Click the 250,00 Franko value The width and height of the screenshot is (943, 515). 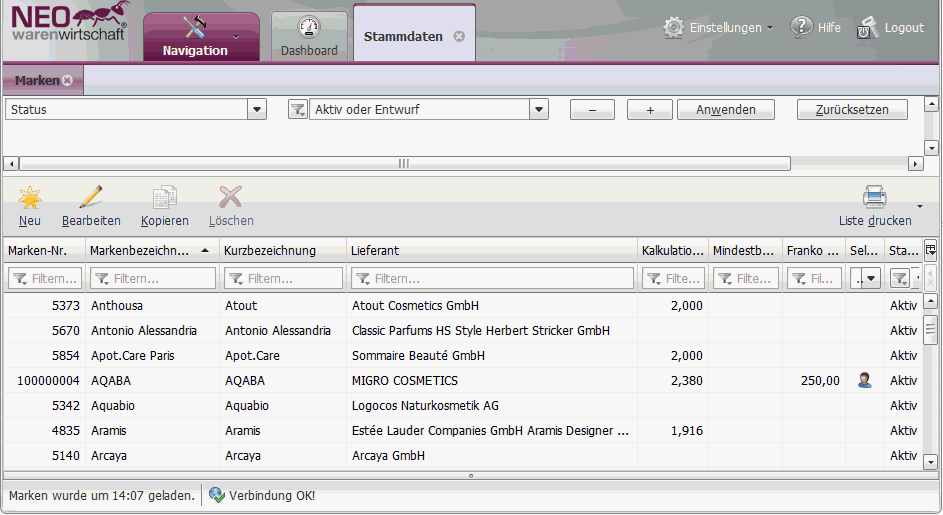click(820, 381)
